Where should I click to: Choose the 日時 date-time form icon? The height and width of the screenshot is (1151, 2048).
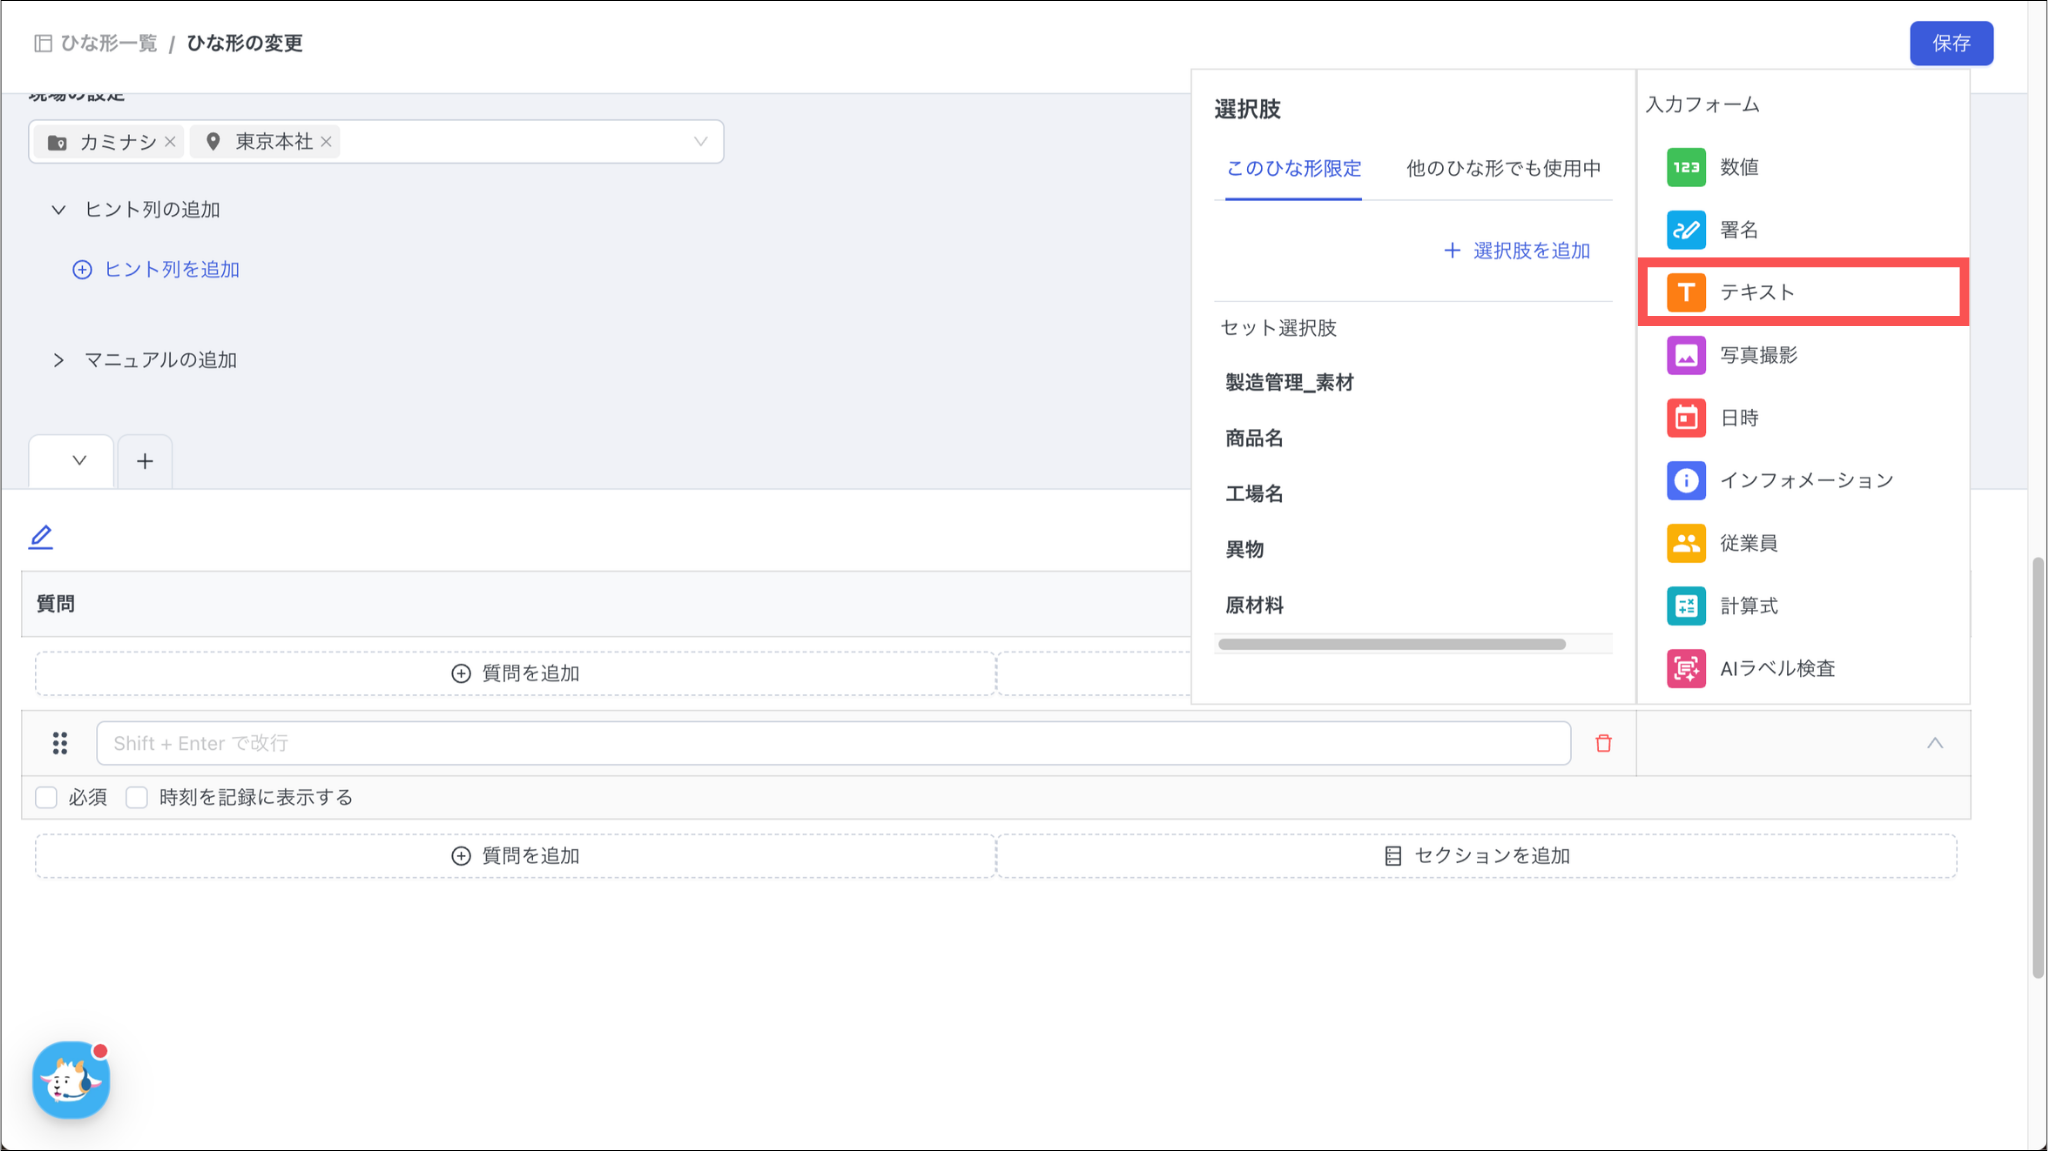[1686, 418]
